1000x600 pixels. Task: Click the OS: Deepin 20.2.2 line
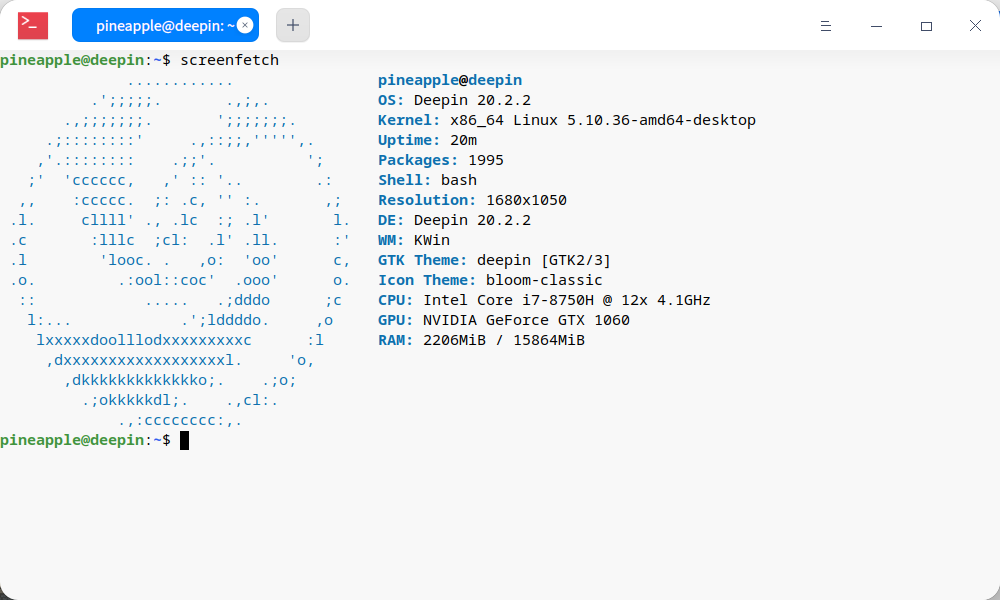pyautogui.click(x=454, y=100)
